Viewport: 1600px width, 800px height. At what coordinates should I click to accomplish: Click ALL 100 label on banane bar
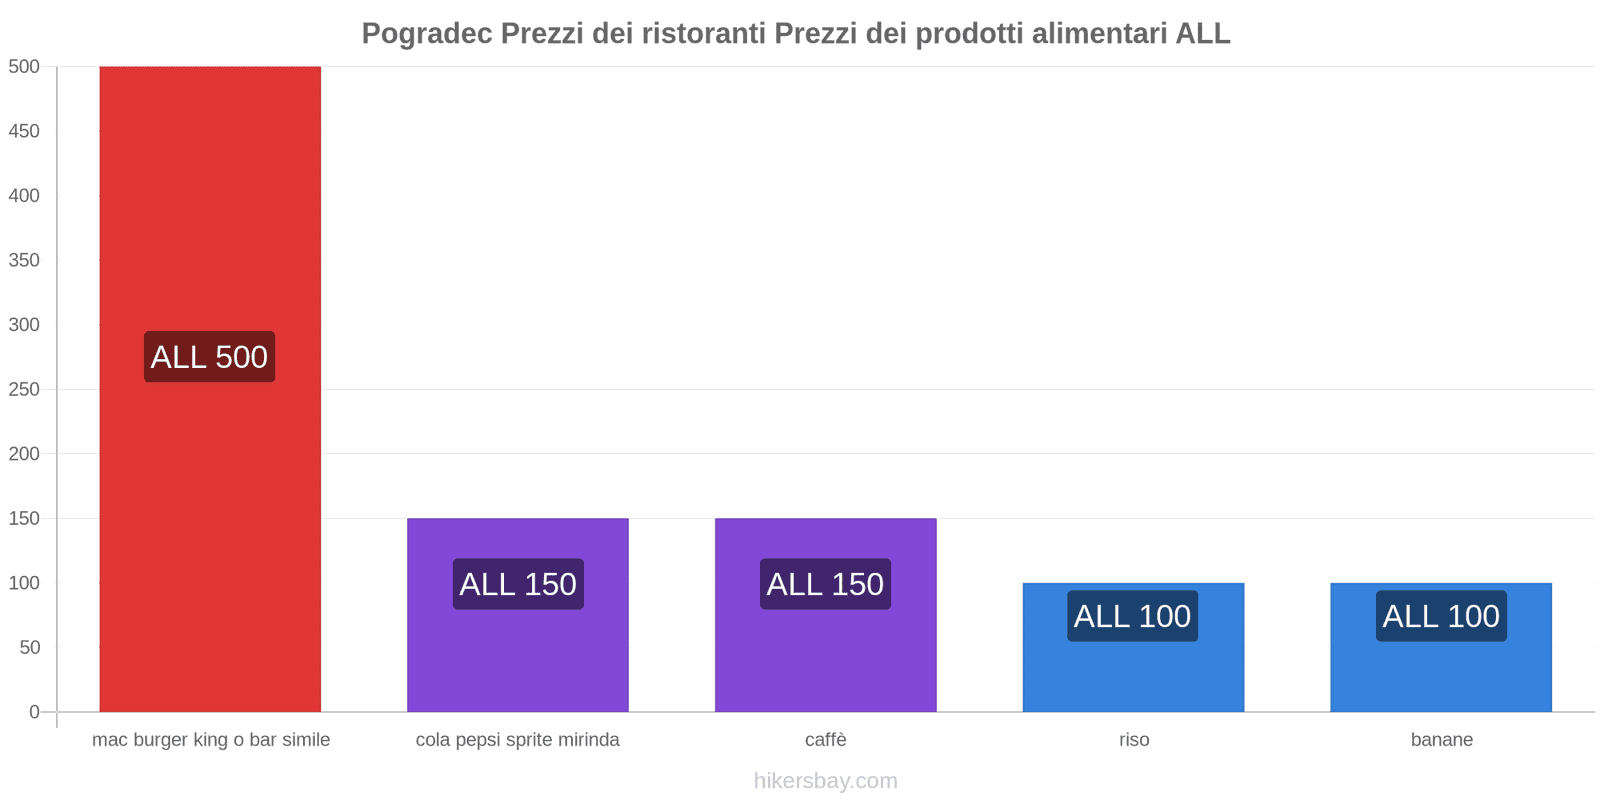1440,616
